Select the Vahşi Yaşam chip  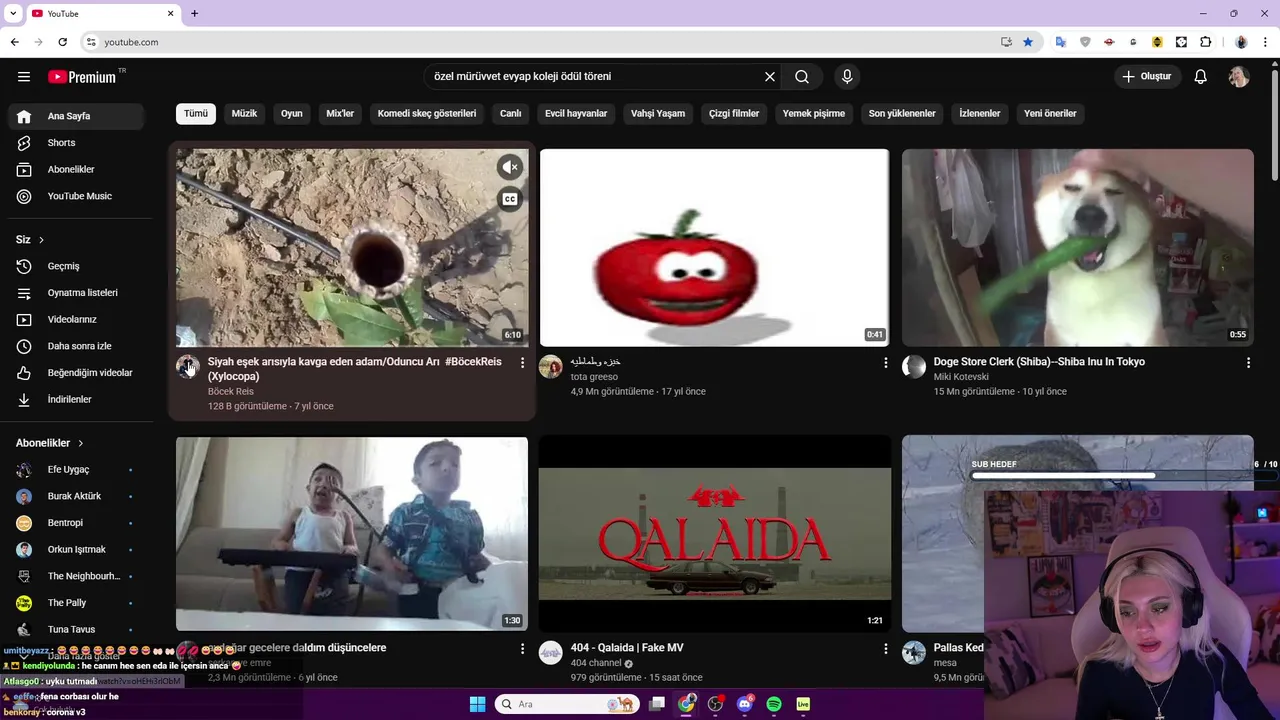658,114
